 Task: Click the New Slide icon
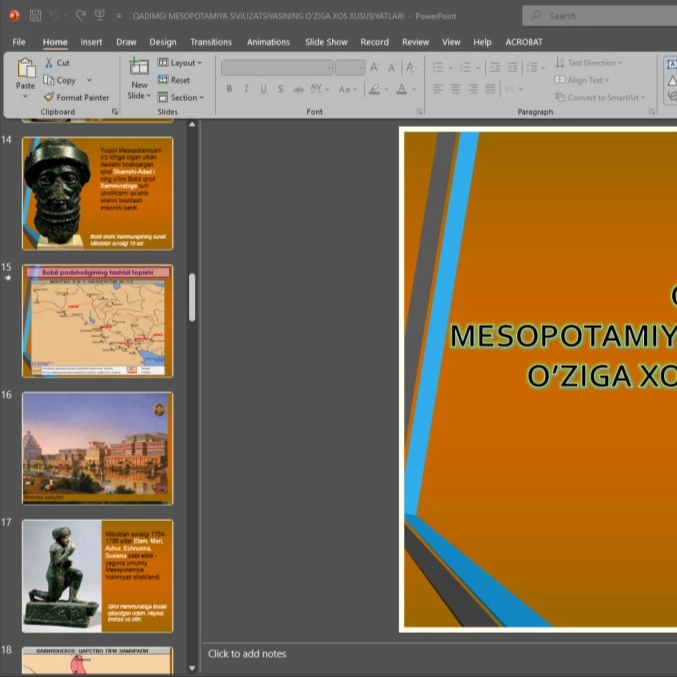point(139,67)
